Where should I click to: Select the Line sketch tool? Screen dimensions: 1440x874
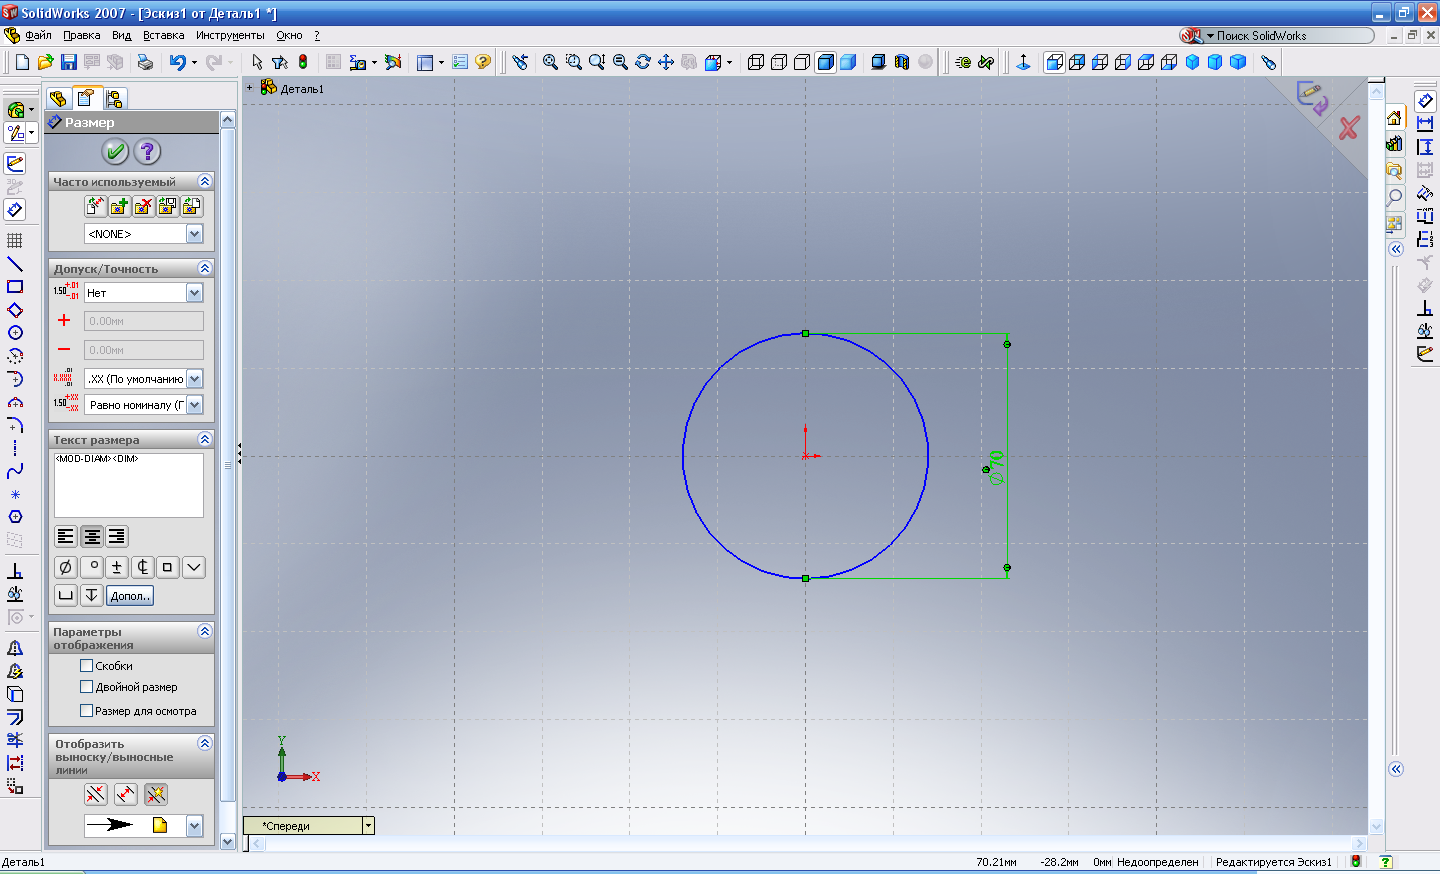(x=15, y=264)
